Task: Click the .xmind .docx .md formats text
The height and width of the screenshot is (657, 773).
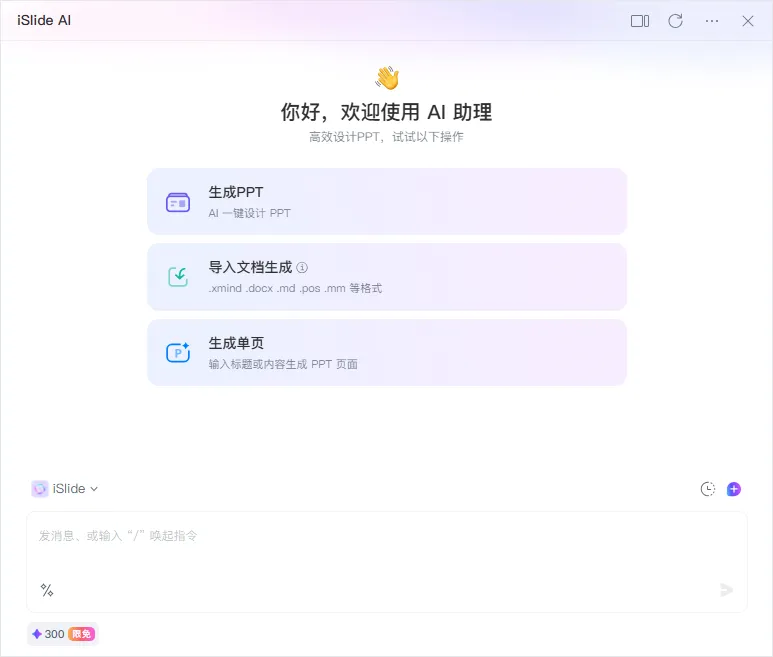Action: (295, 288)
